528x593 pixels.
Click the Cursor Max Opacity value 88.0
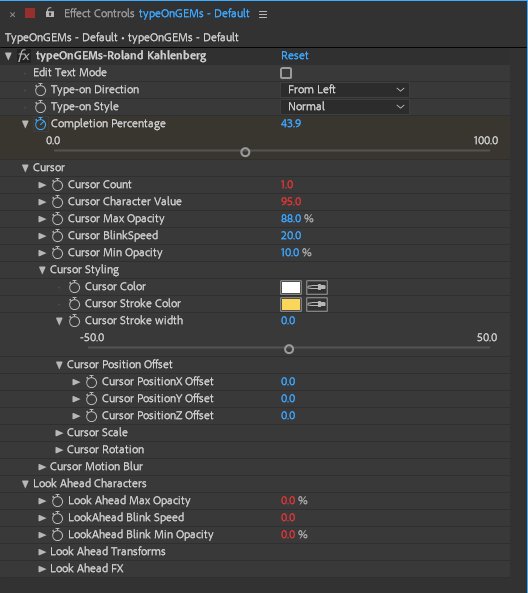[291, 219]
